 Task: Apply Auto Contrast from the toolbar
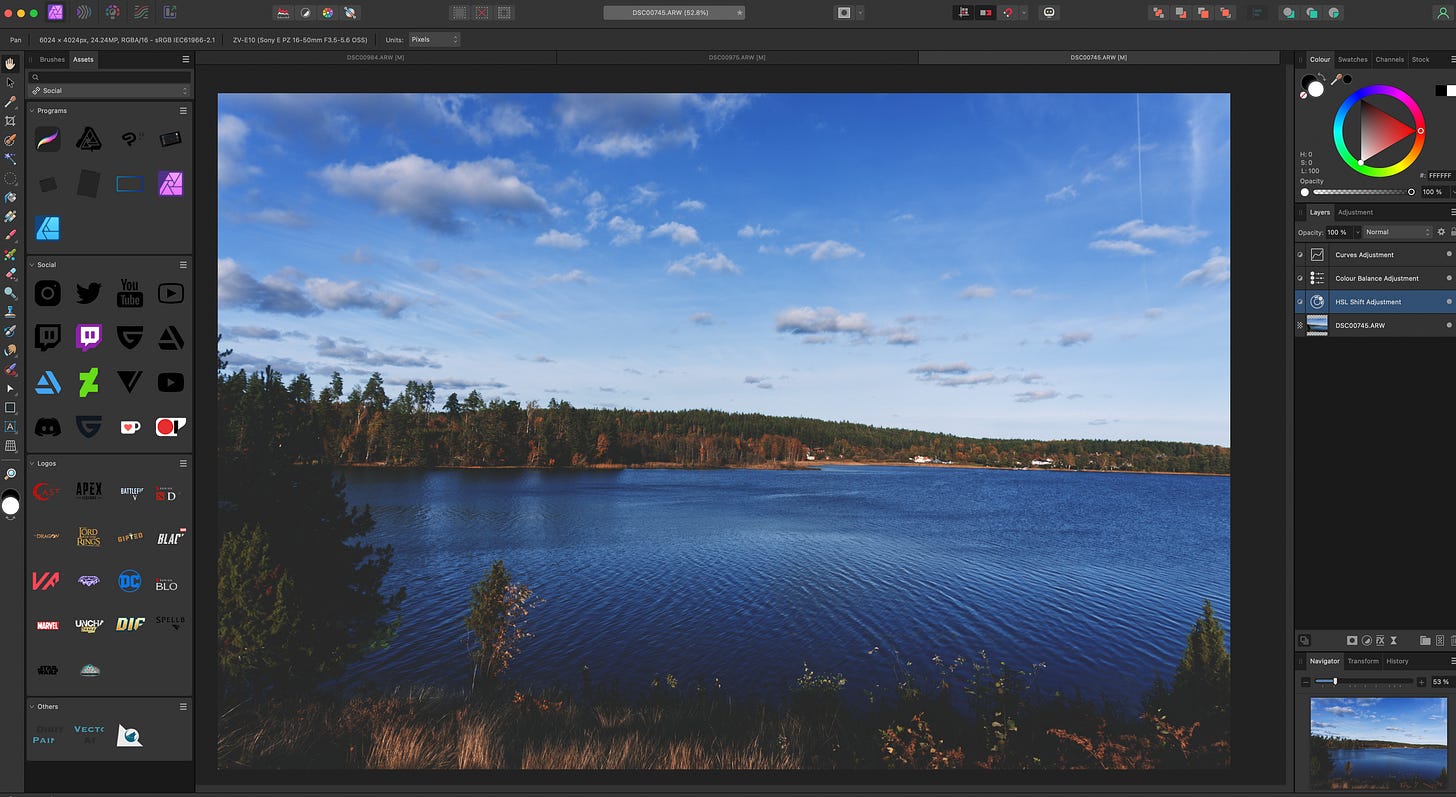point(306,13)
